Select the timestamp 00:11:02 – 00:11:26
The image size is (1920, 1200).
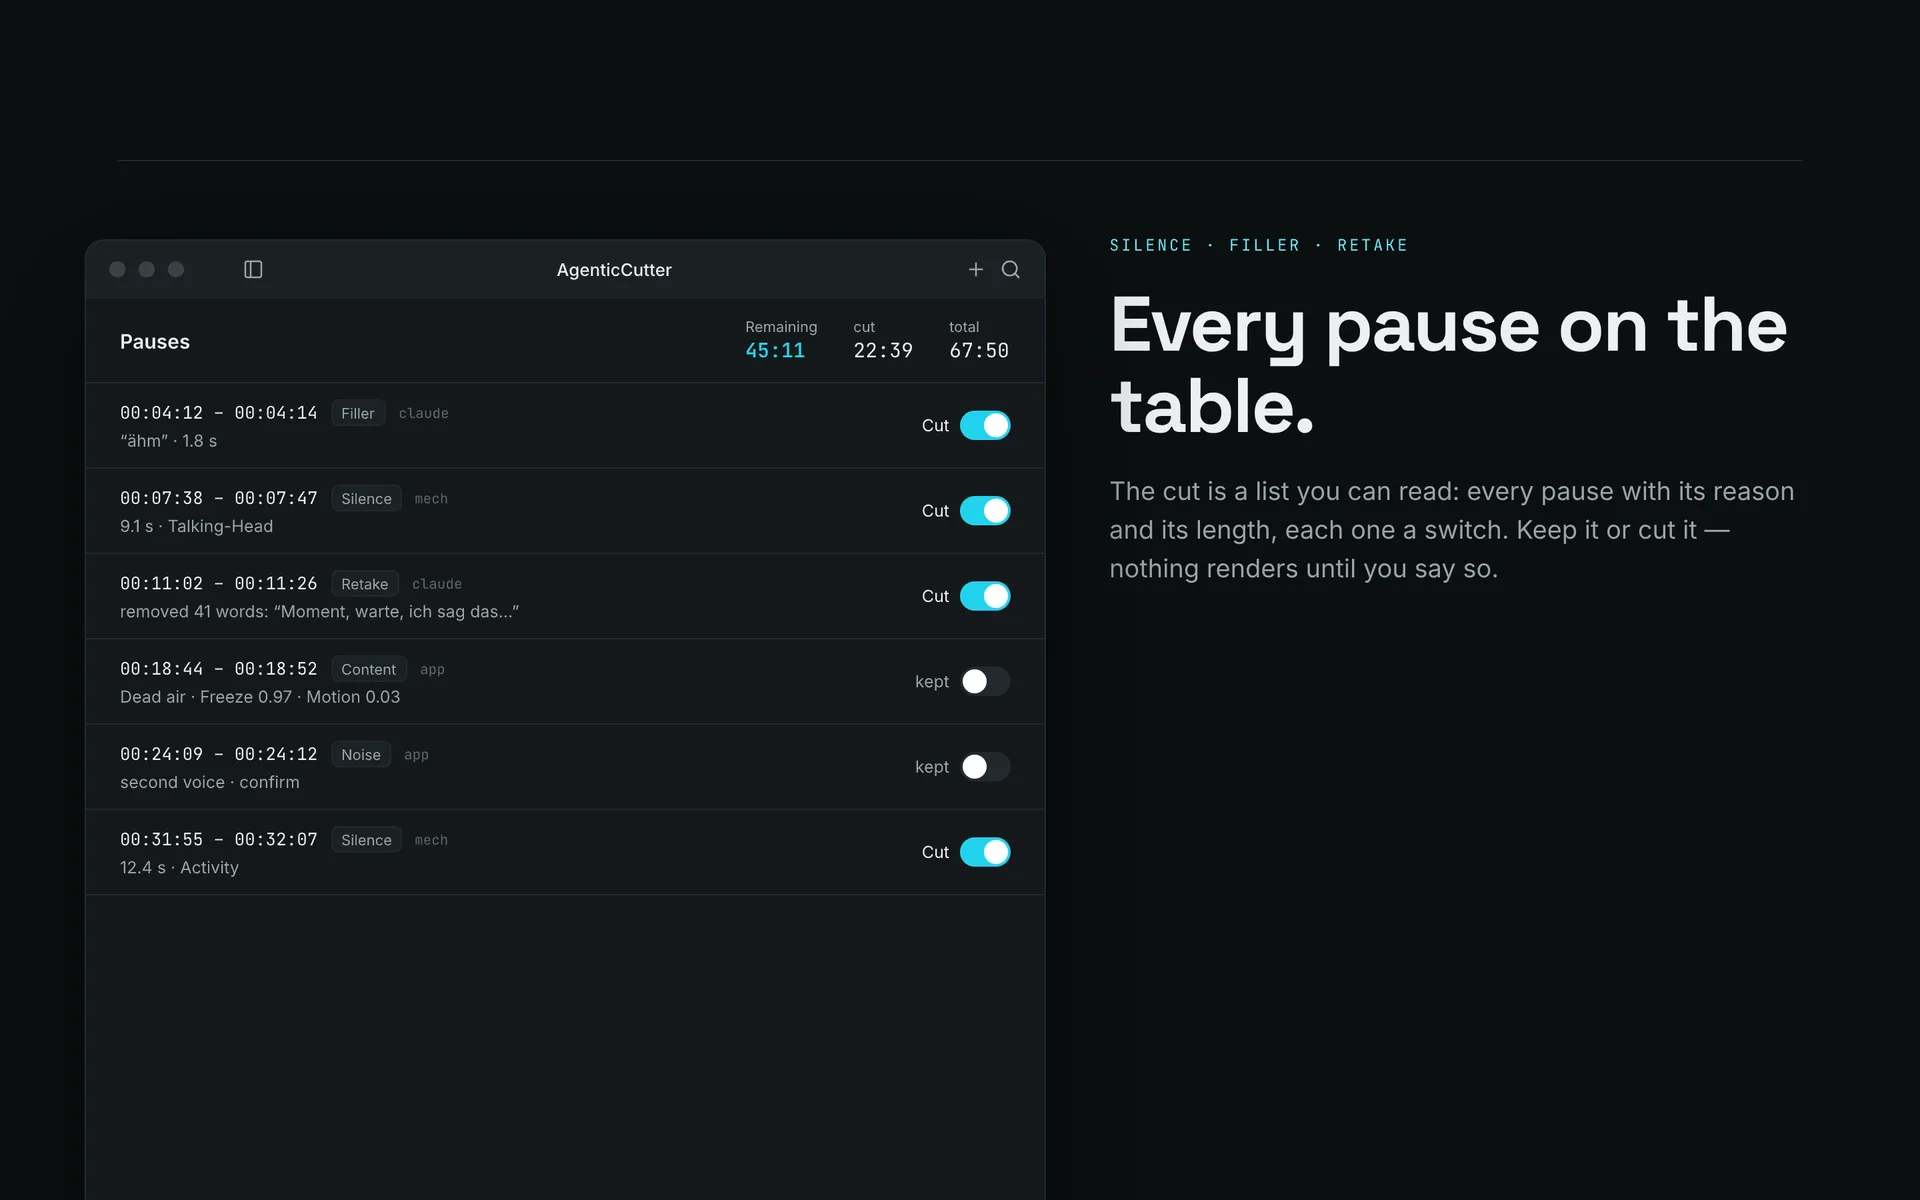(218, 583)
